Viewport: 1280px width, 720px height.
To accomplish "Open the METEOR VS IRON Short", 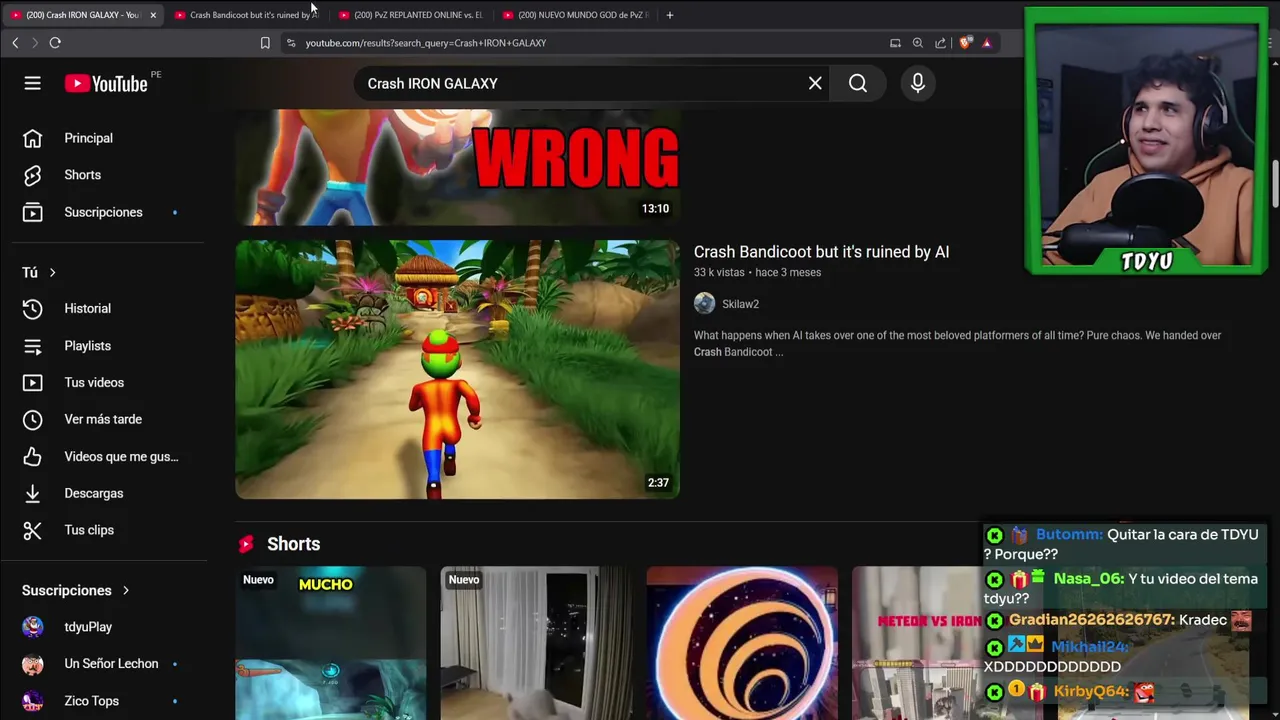I will pyautogui.click(x=916, y=643).
